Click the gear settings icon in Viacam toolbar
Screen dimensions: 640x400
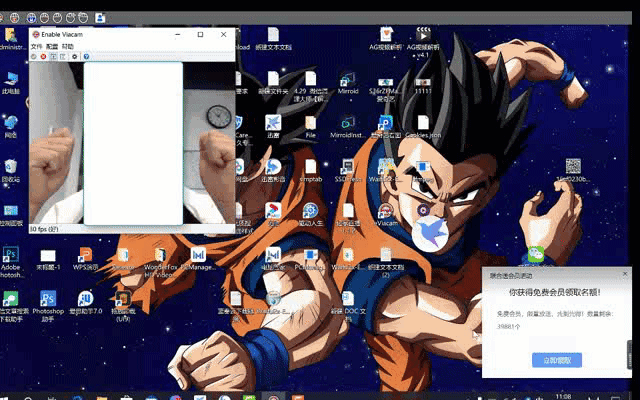74,56
